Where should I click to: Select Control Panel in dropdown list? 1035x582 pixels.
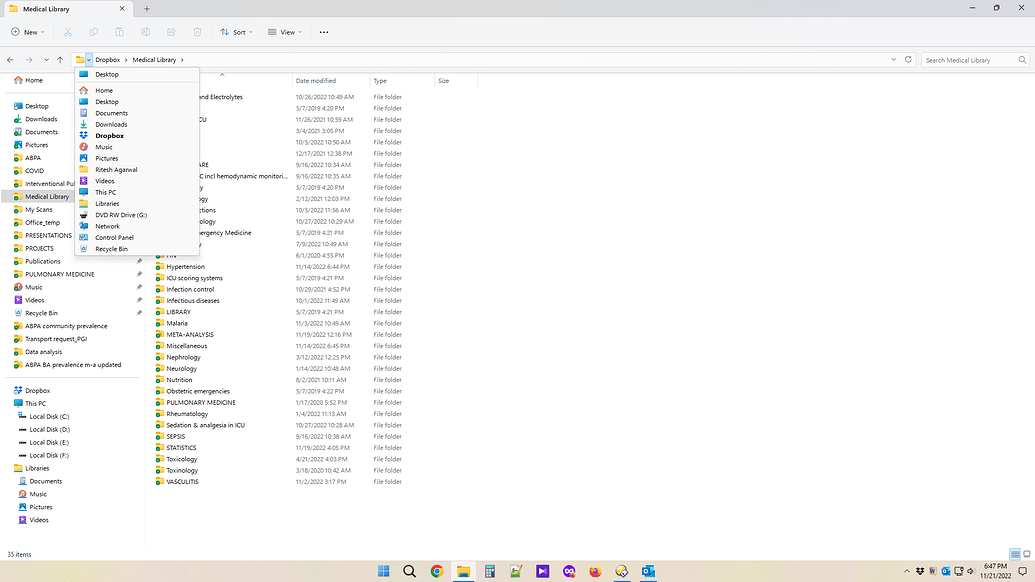137,238
